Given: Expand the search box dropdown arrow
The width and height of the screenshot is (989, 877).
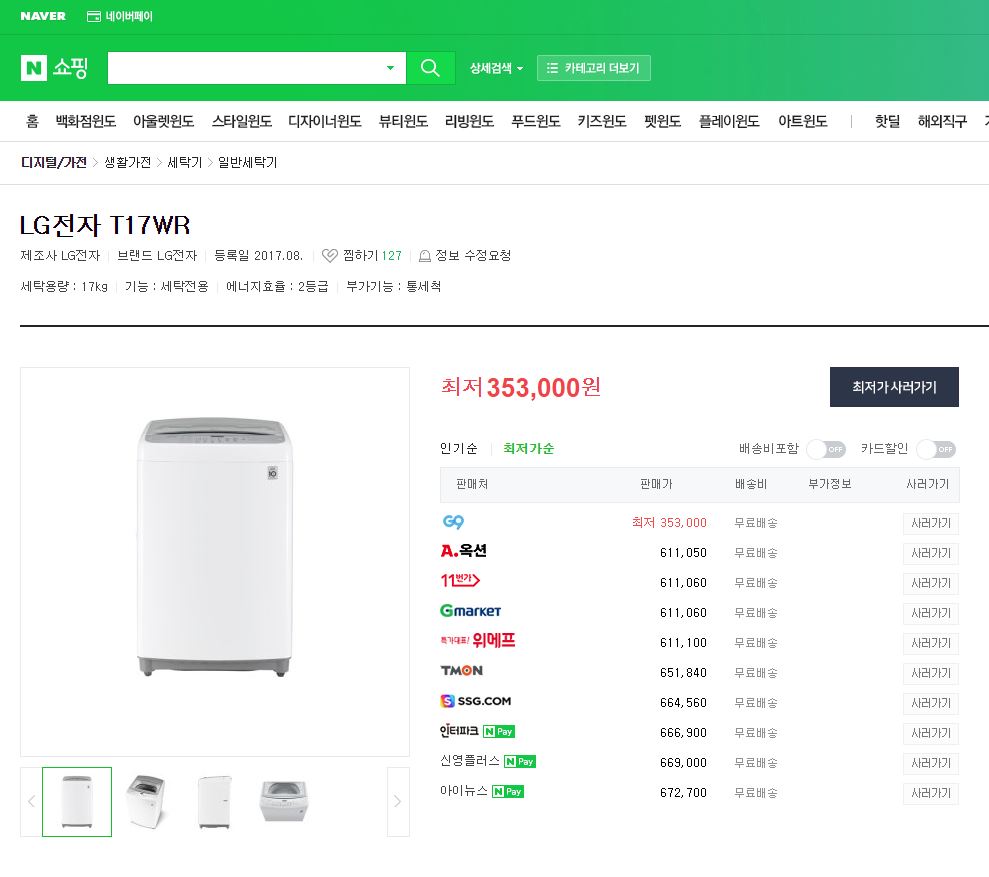Looking at the screenshot, I should [x=390, y=68].
